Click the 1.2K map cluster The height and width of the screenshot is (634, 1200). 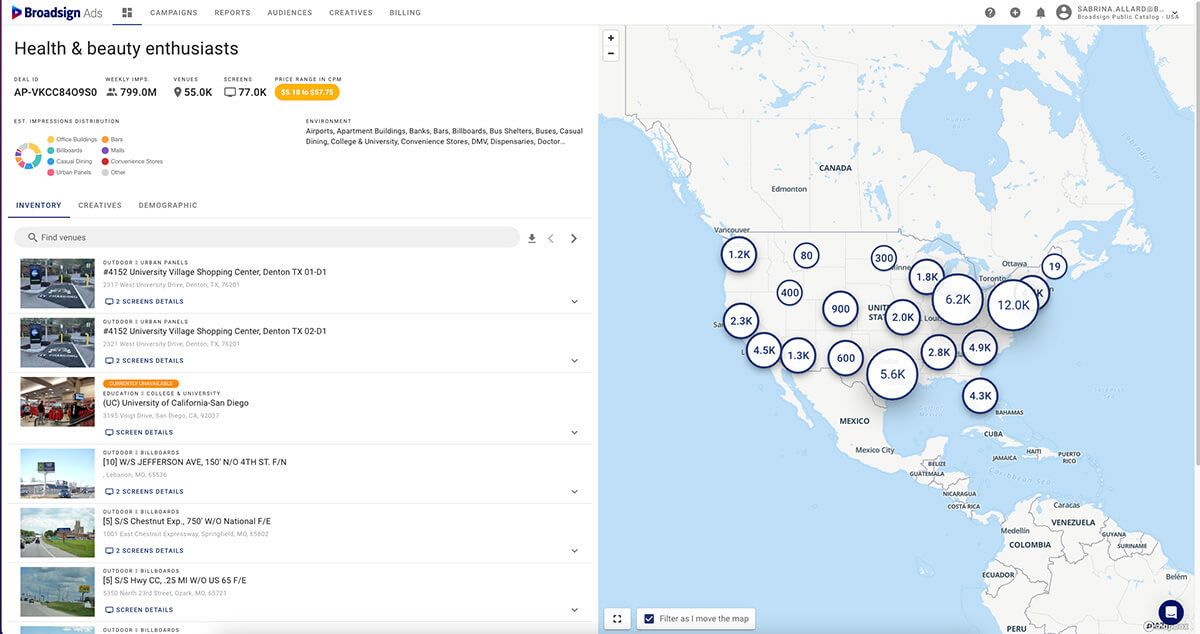click(739, 255)
